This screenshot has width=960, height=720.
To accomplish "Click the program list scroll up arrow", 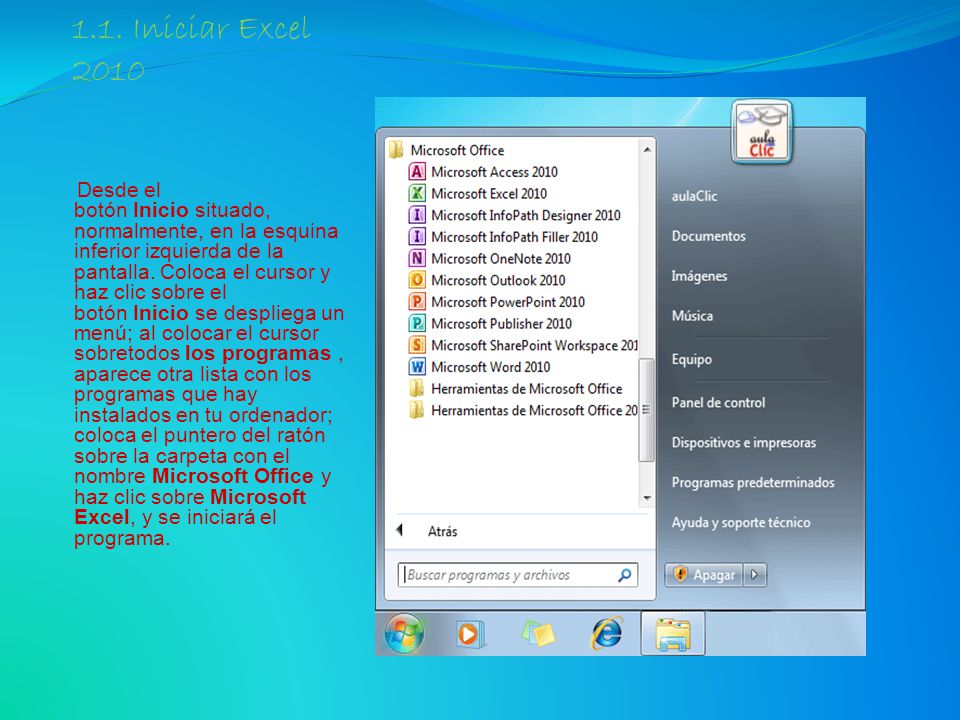I will pyautogui.click(x=647, y=149).
